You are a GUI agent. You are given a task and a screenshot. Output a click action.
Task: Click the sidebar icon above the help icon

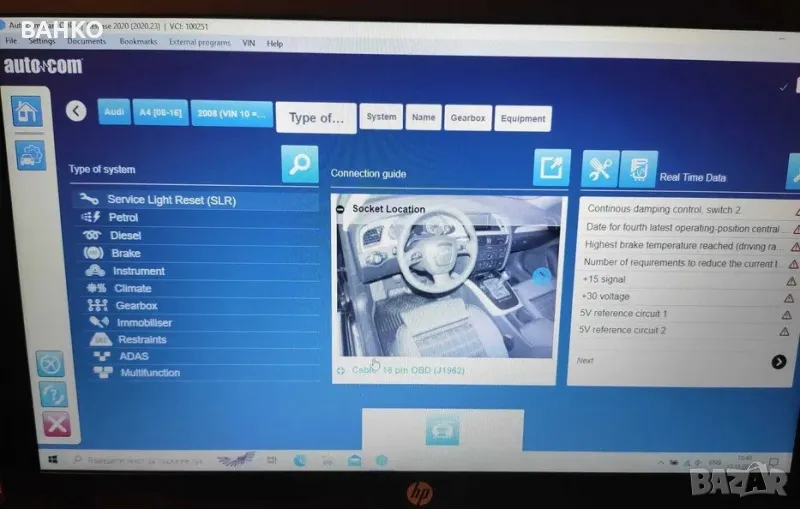[x=50, y=364]
